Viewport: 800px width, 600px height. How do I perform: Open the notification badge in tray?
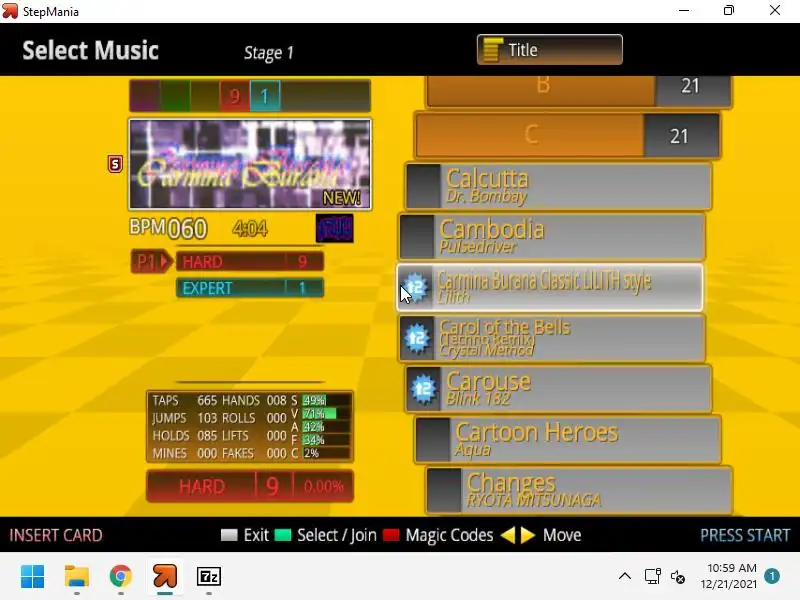(772, 576)
